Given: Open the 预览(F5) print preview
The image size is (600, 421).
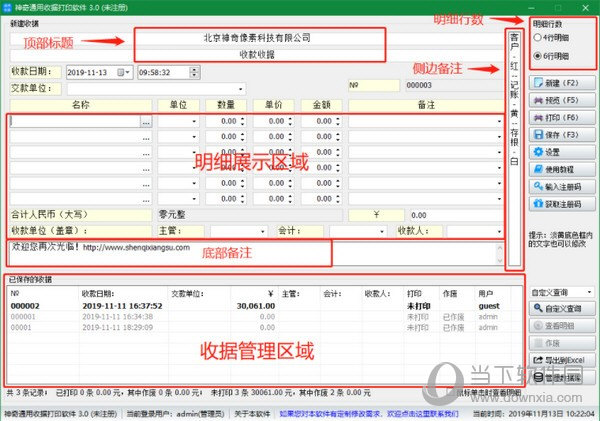Looking at the screenshot, I should click(562, 100).
